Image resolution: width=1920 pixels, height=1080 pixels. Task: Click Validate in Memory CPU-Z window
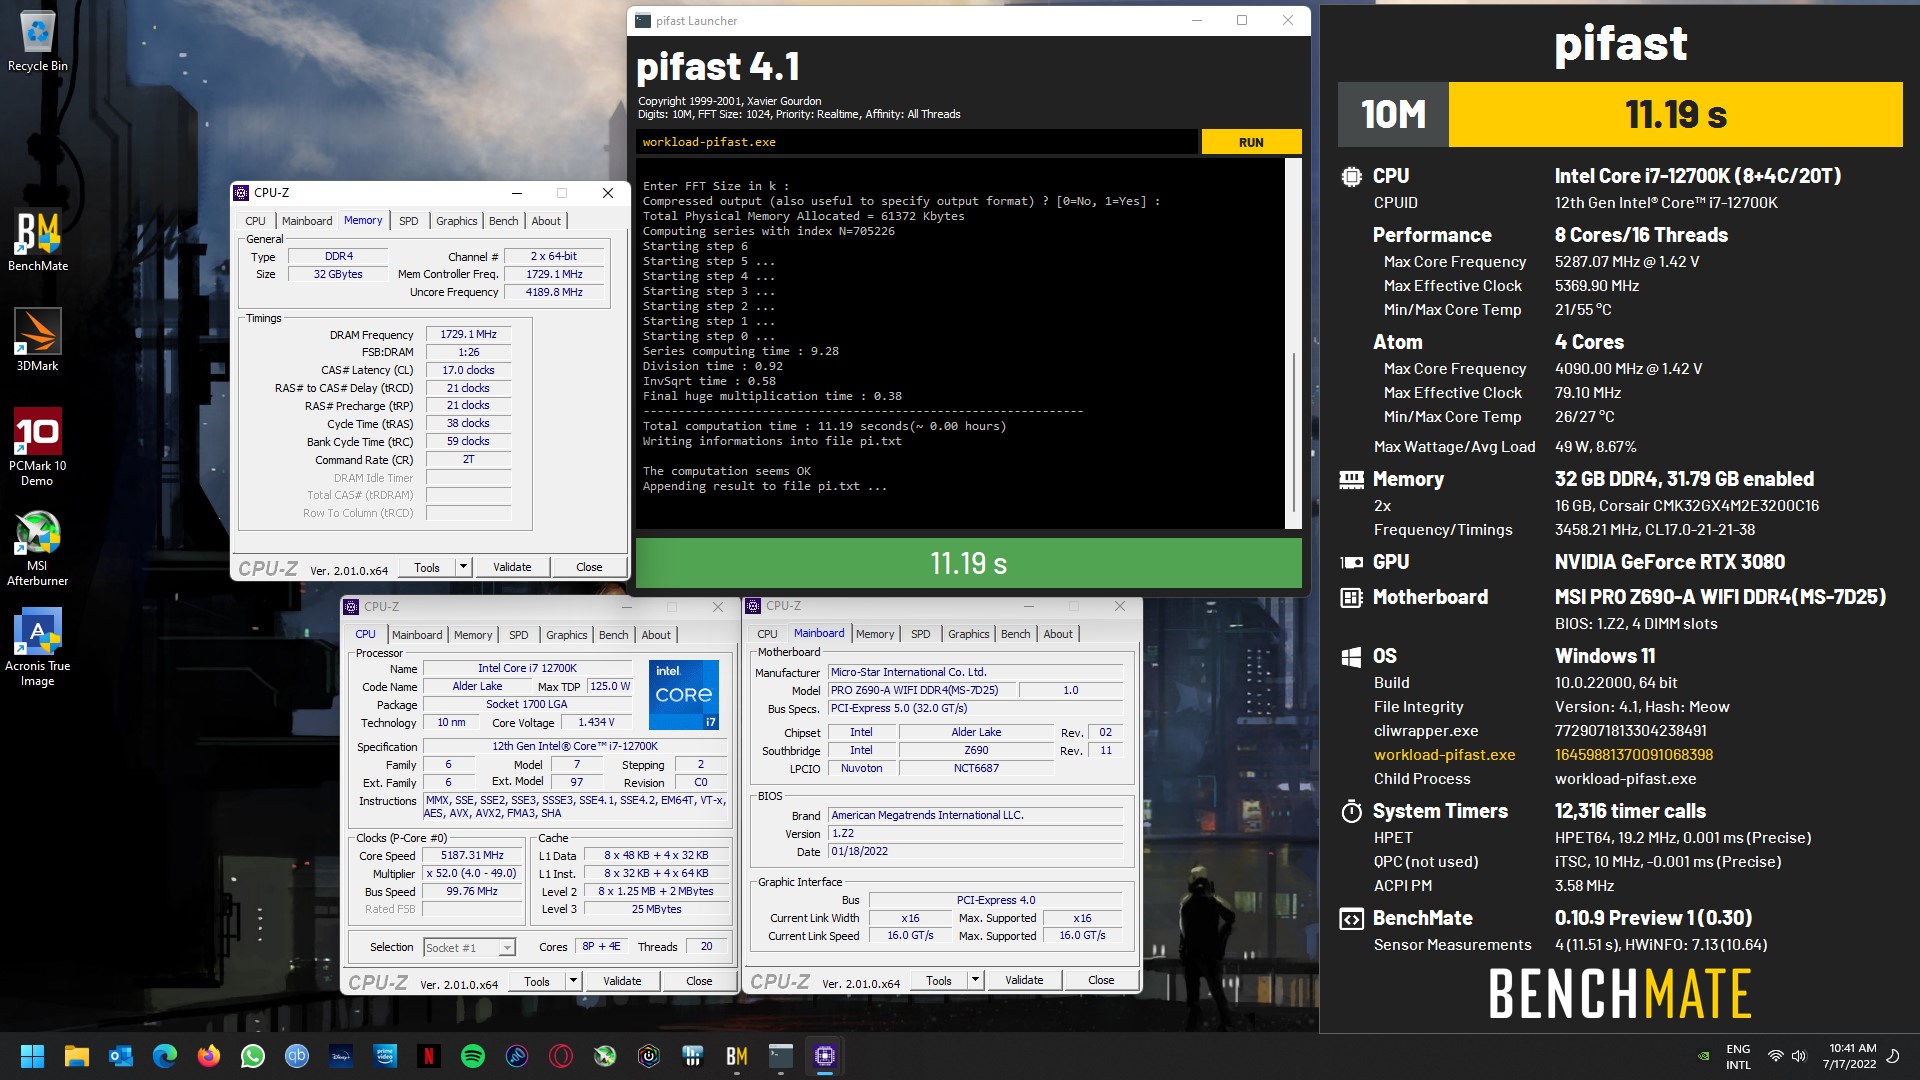(512, 567)
